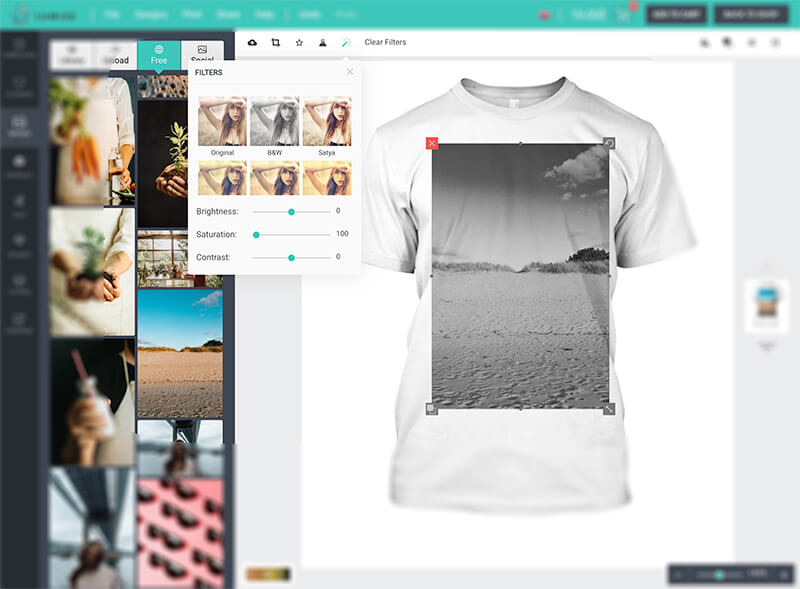Choose the unlabeled filter below B&W

point(274,178)
